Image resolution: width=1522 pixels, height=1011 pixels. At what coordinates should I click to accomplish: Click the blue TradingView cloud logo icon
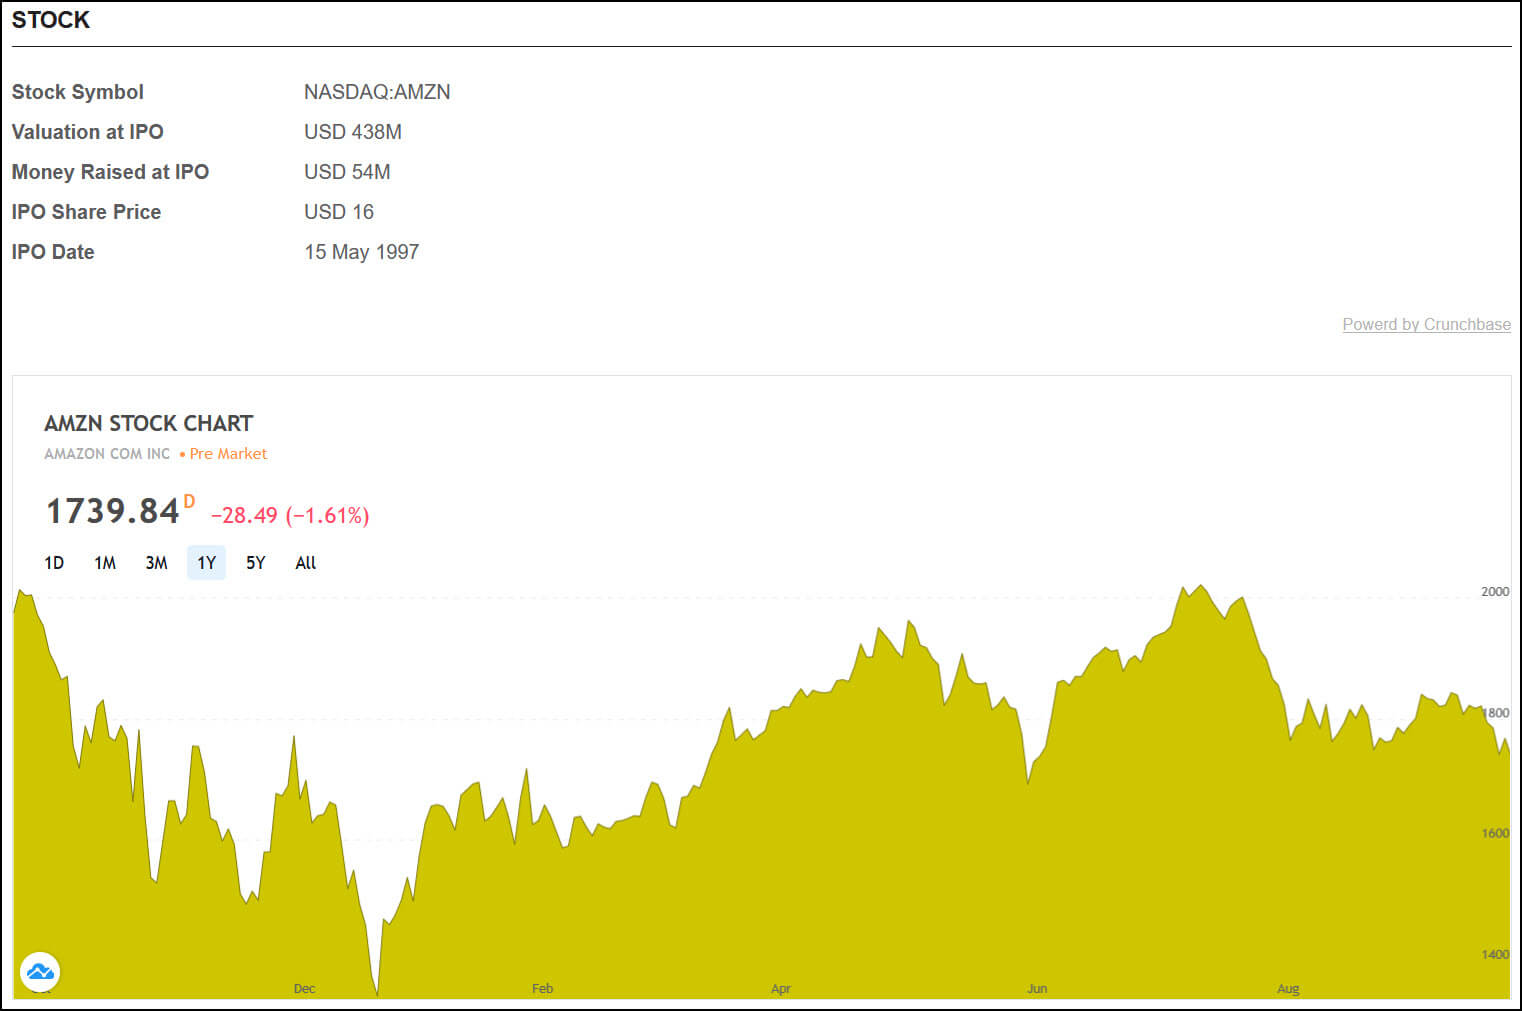pos(40,971)
